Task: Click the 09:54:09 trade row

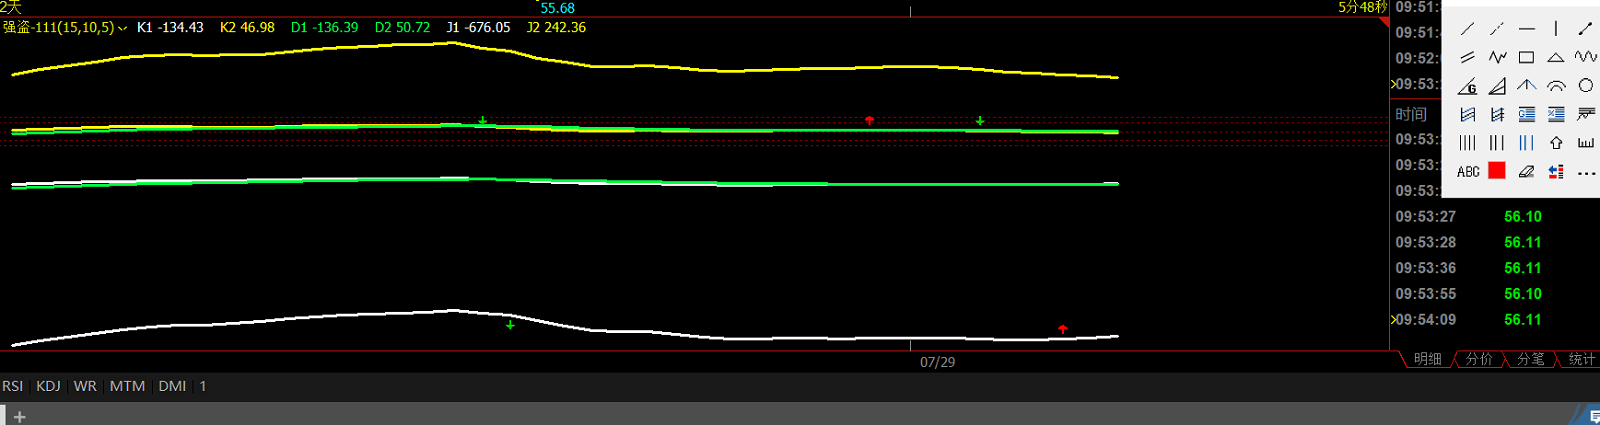Action: click(1495, 320)
